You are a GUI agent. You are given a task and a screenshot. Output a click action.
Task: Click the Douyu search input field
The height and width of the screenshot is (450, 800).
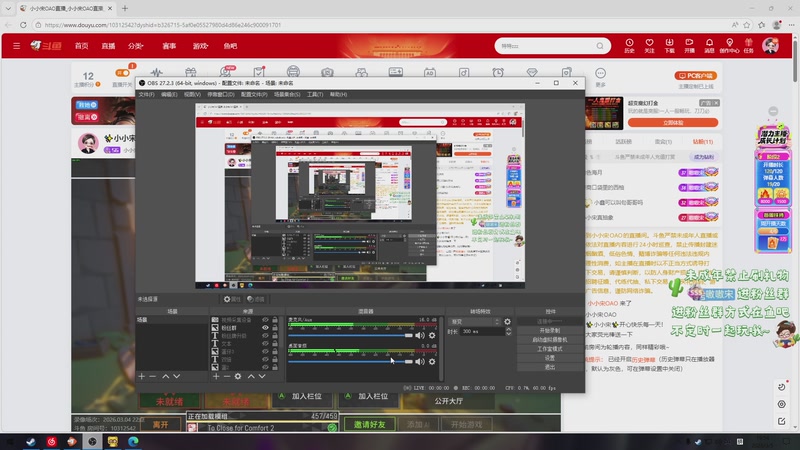point(546,46)
